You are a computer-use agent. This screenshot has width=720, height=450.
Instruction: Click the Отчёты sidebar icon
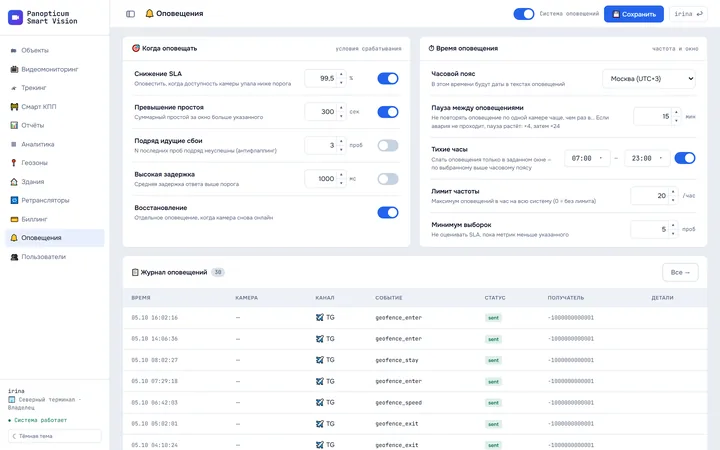(x=14, y=125)
